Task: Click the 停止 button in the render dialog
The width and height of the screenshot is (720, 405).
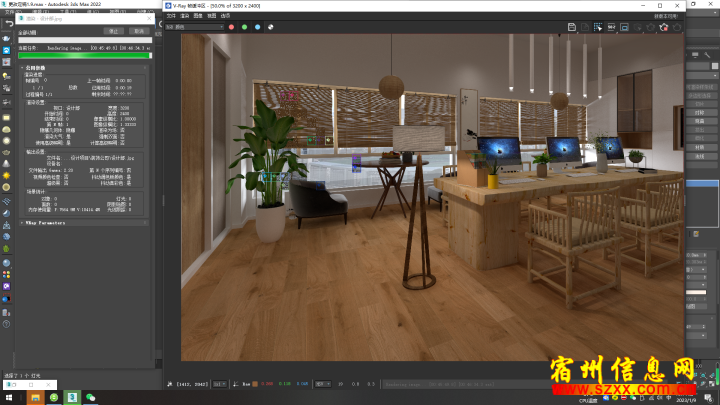Action: click(x=113, y=31)
